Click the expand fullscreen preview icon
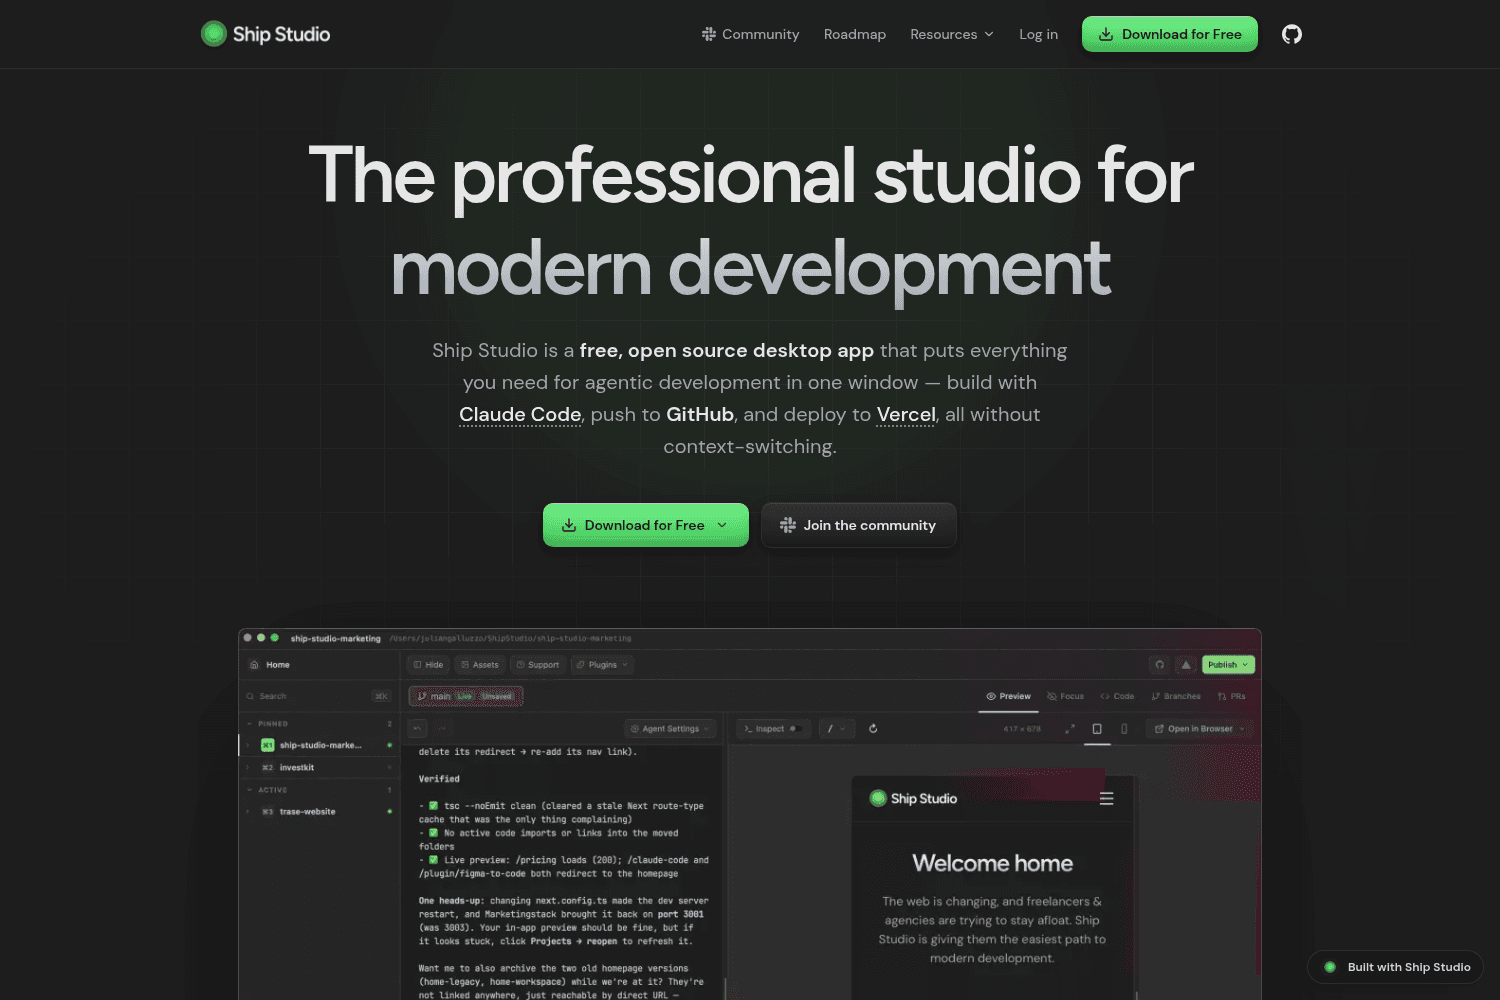 1070,729
